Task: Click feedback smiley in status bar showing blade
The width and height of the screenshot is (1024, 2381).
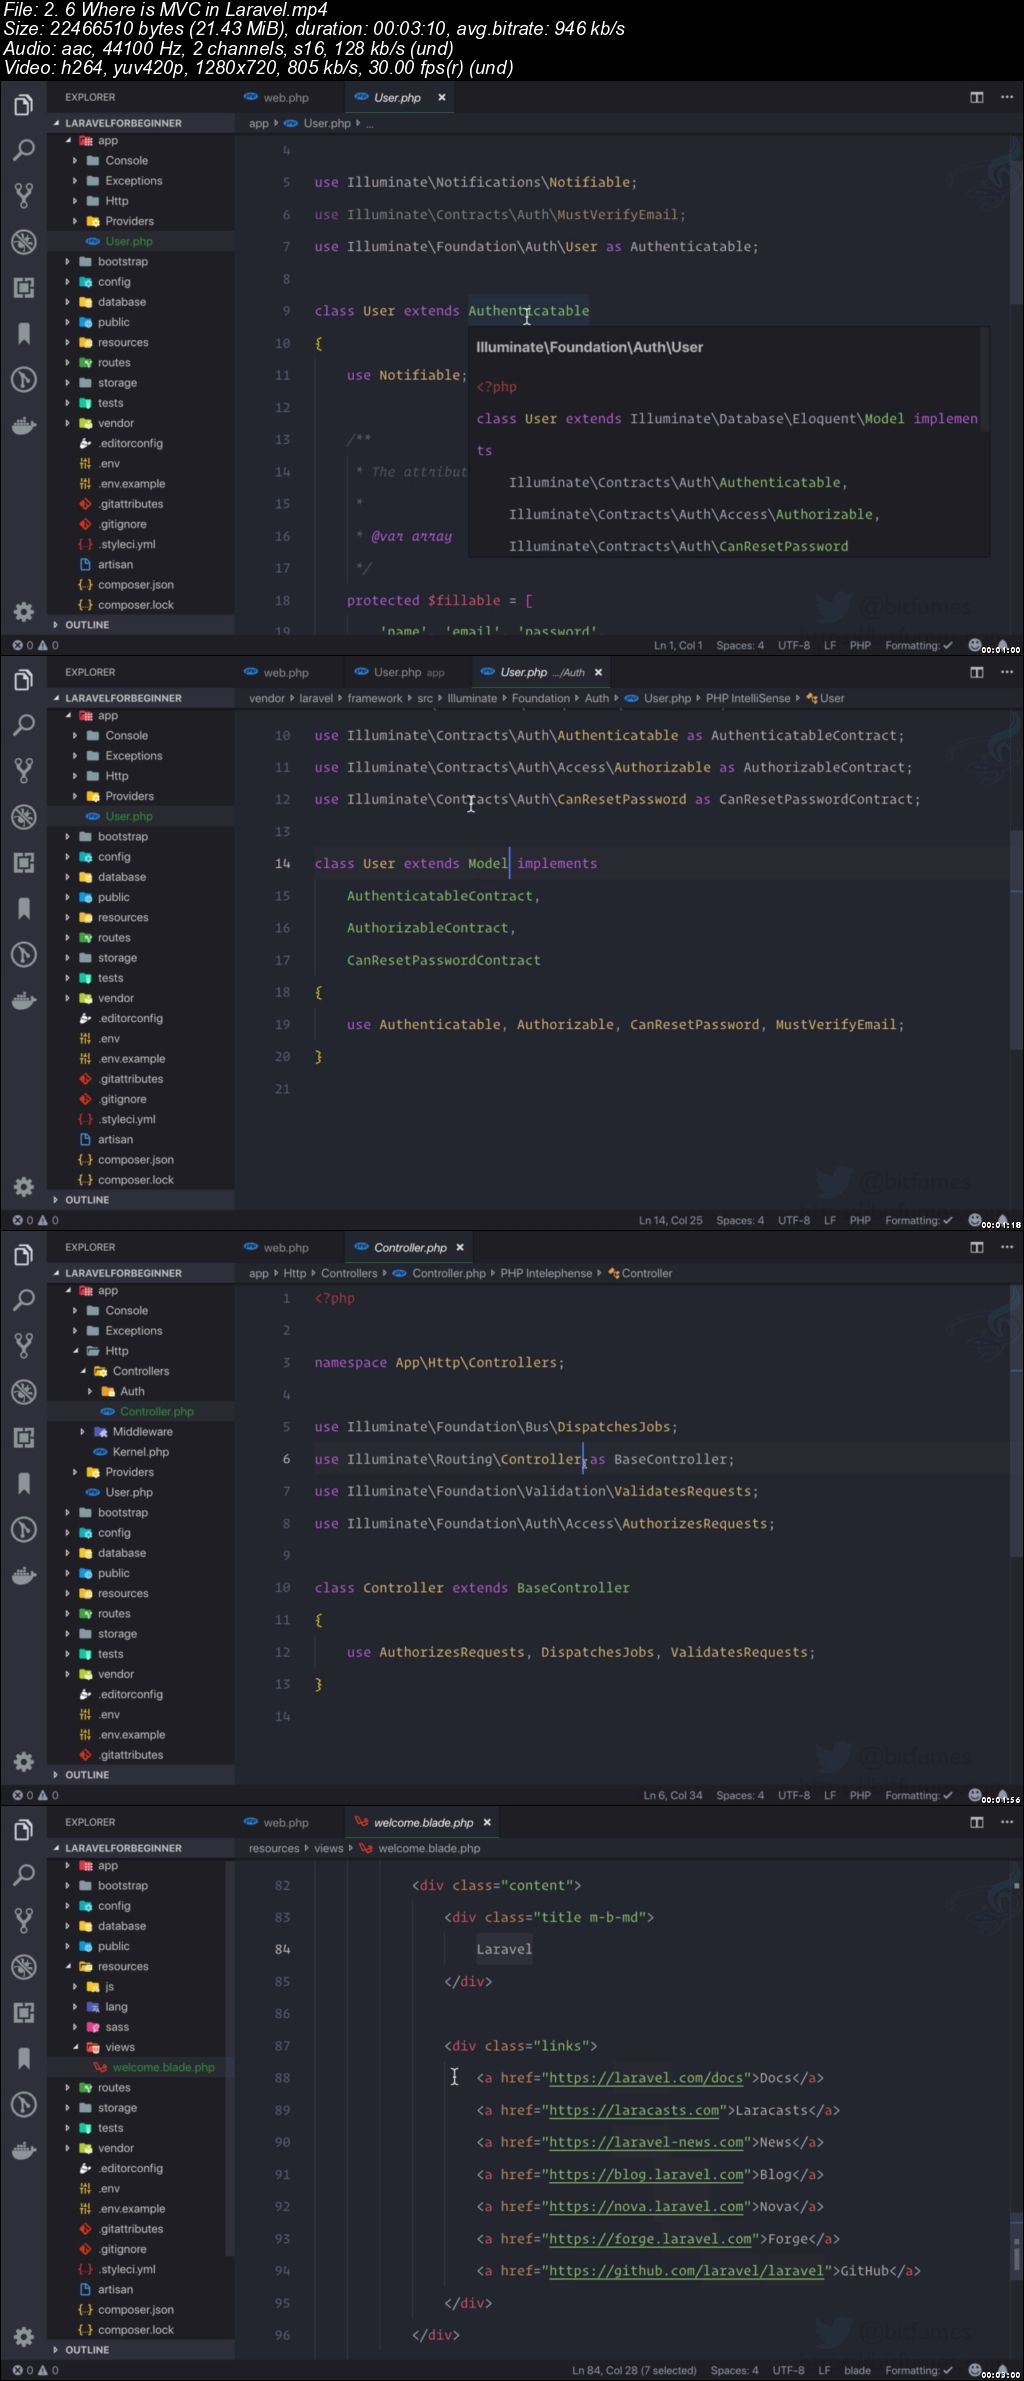Action: 974,2369
